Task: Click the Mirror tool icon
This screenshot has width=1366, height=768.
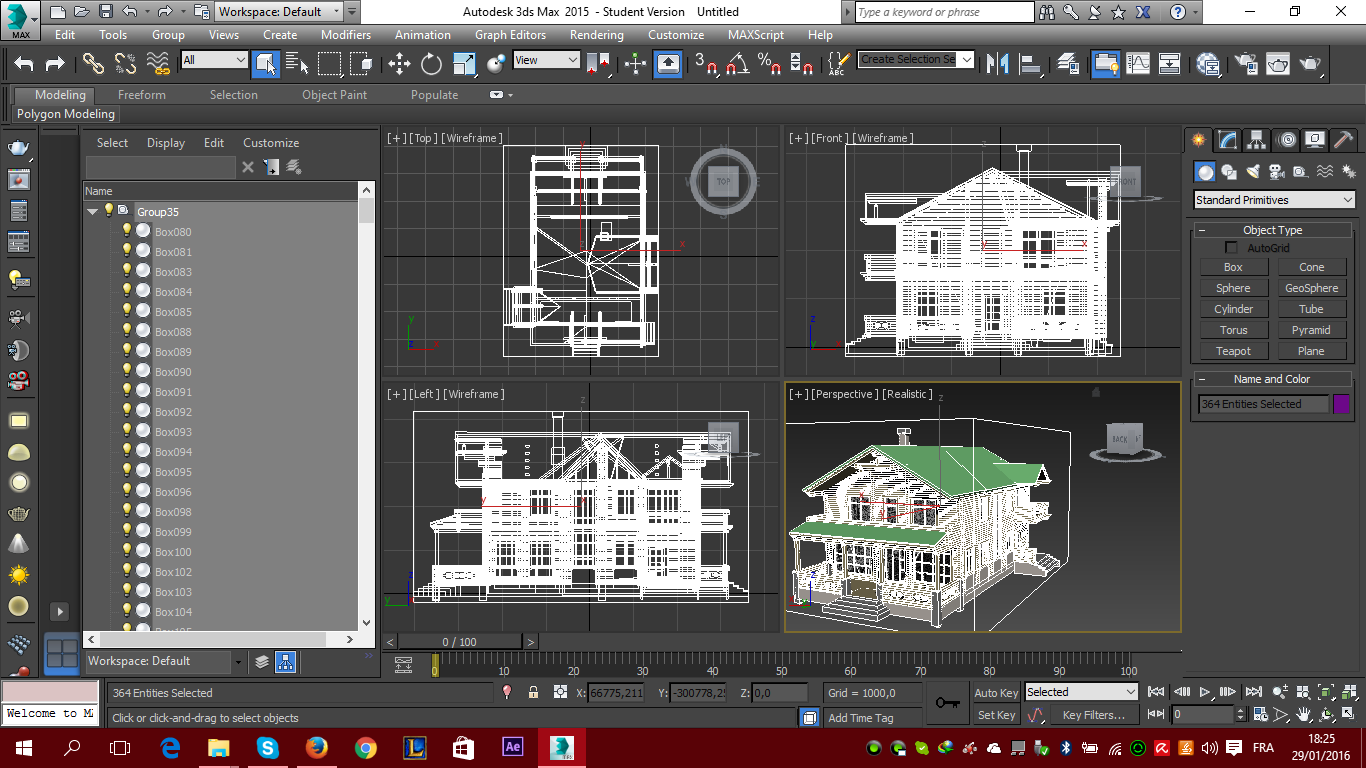Action: (x=997, y=64)
